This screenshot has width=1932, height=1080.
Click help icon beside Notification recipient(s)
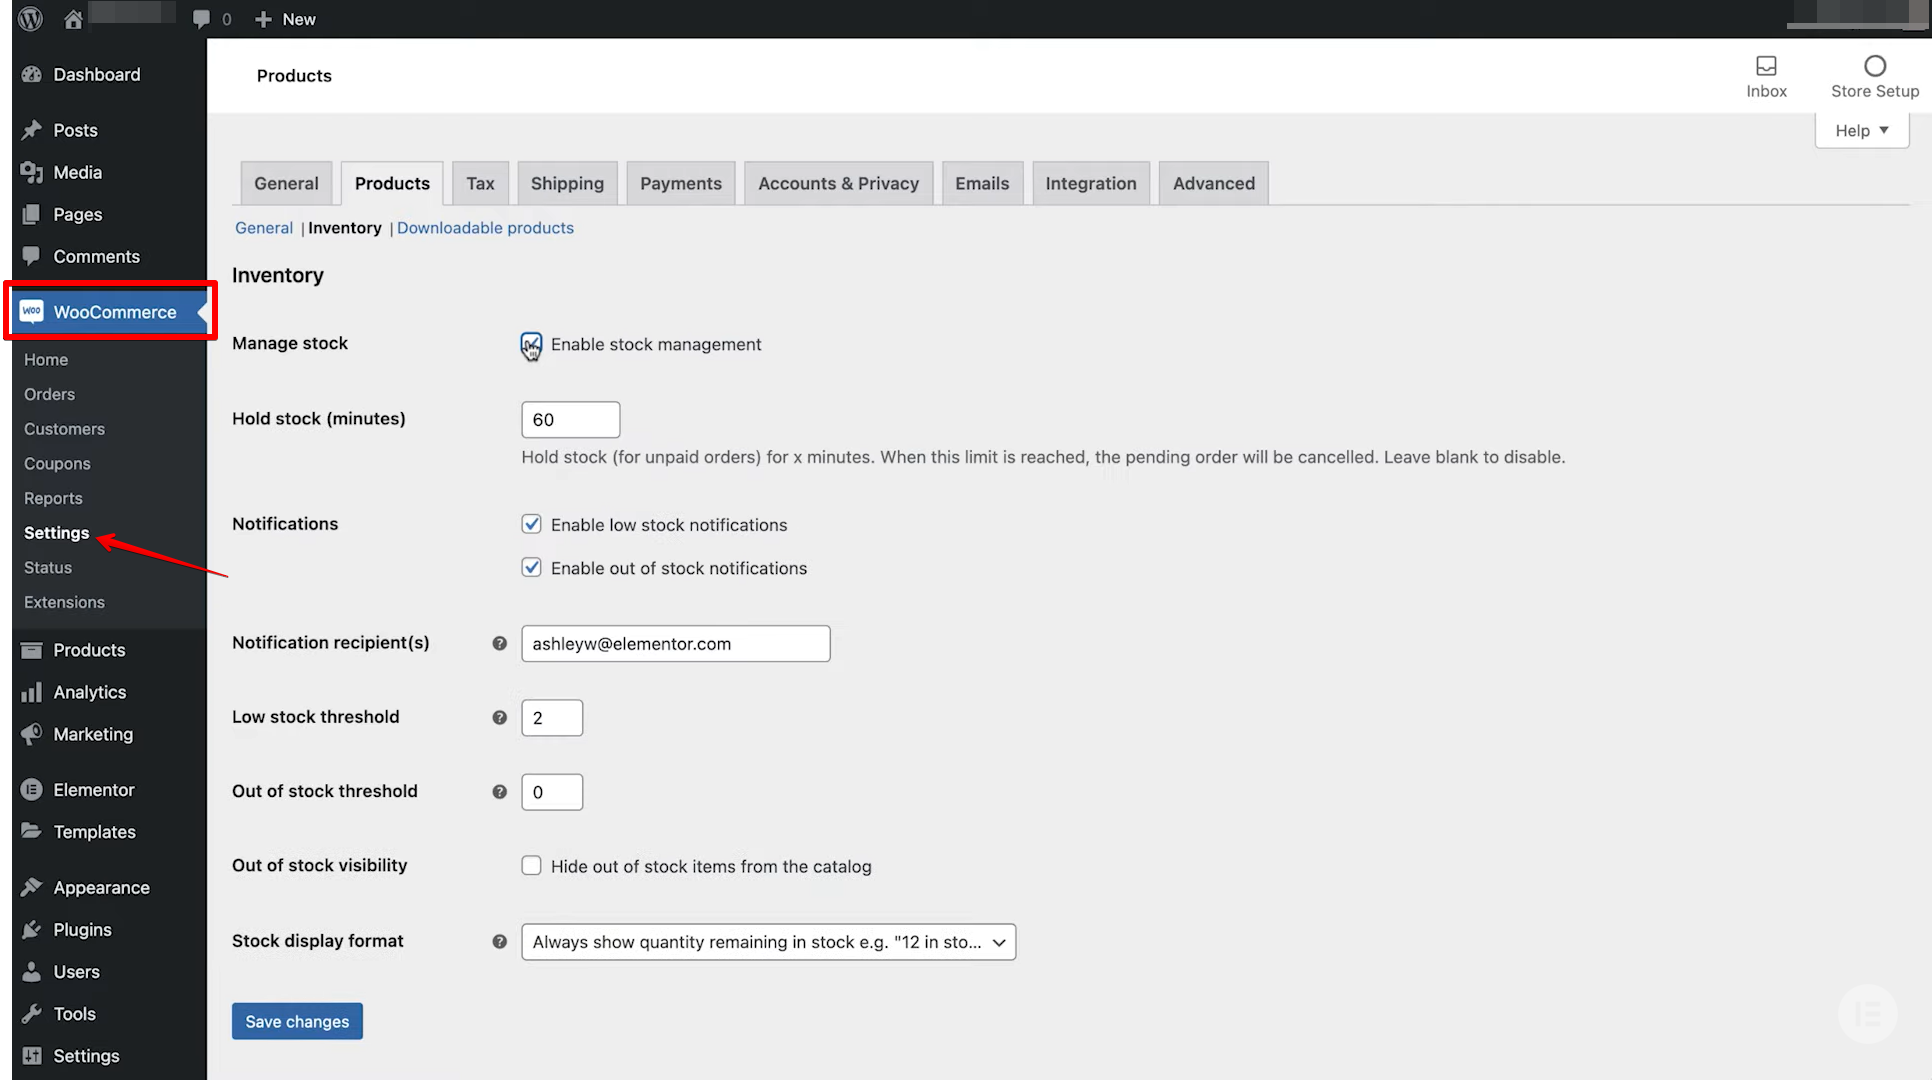(x=499, y=643)
